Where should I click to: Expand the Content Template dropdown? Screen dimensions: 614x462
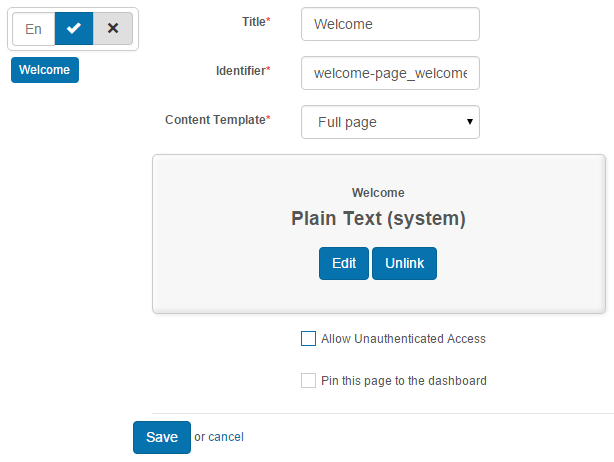click(x=390, y=122)
